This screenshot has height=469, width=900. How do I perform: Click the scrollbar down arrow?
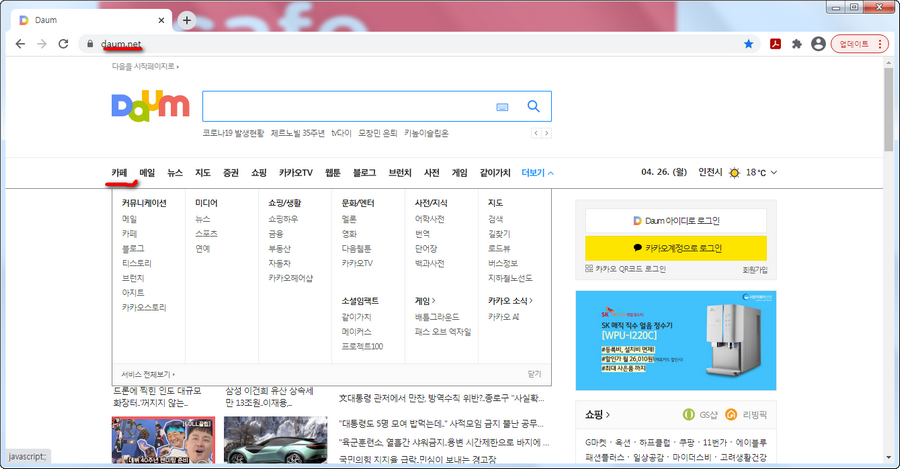click(x=889, y=458)
